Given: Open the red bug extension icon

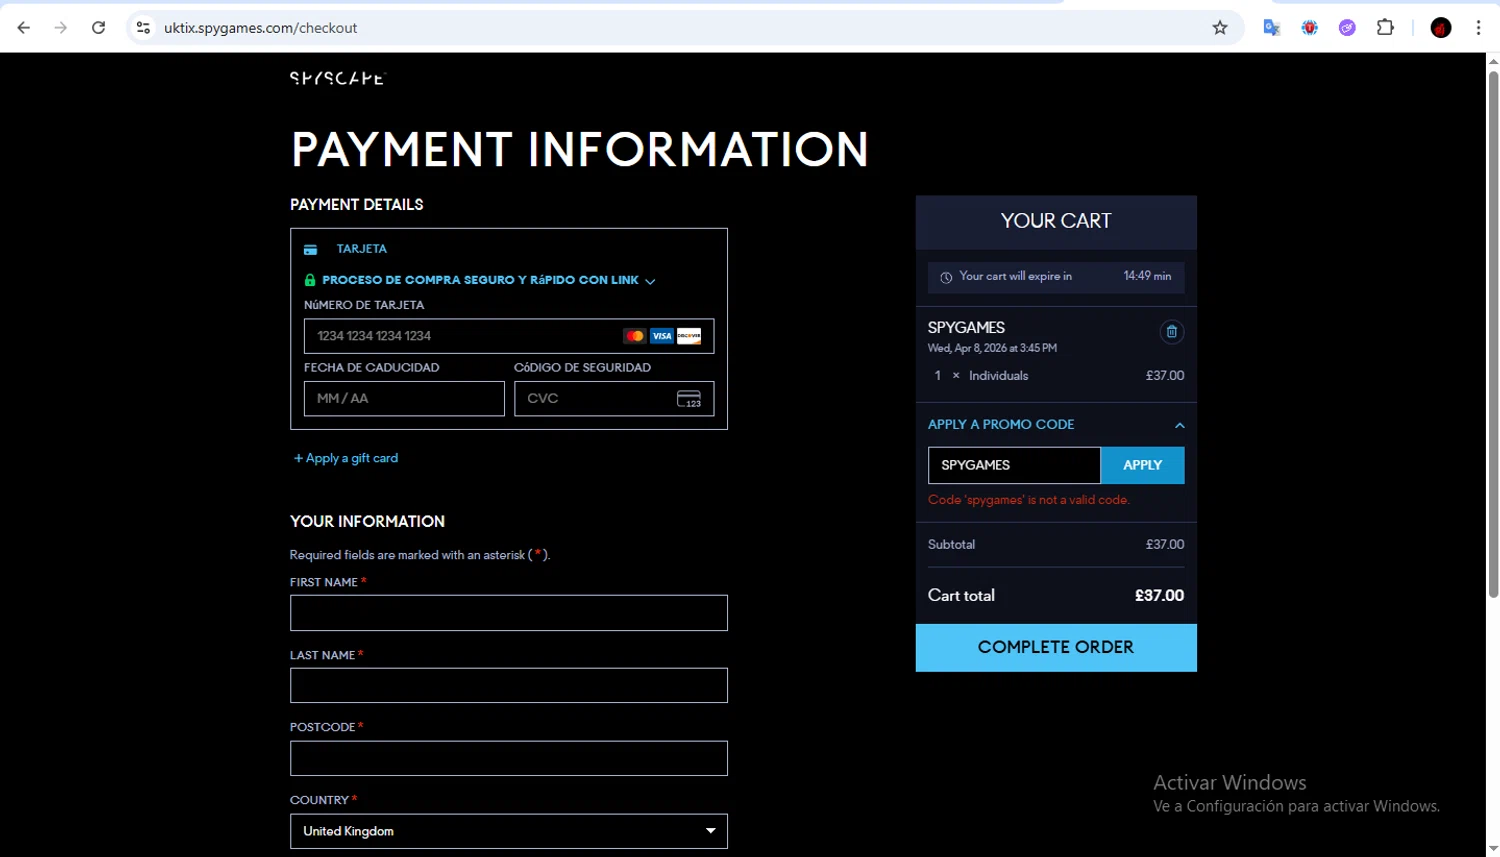Looking at the screenshot, I should [1310, 28].
